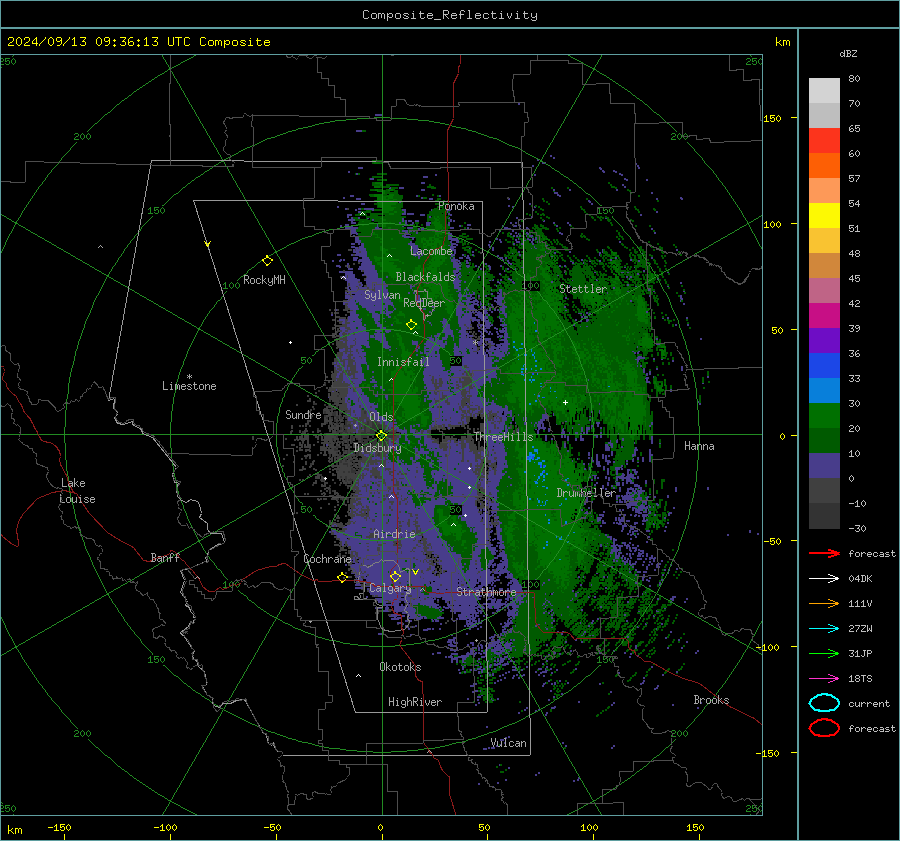
Task: Click the Ponoka town label
Action: [456, 207]
